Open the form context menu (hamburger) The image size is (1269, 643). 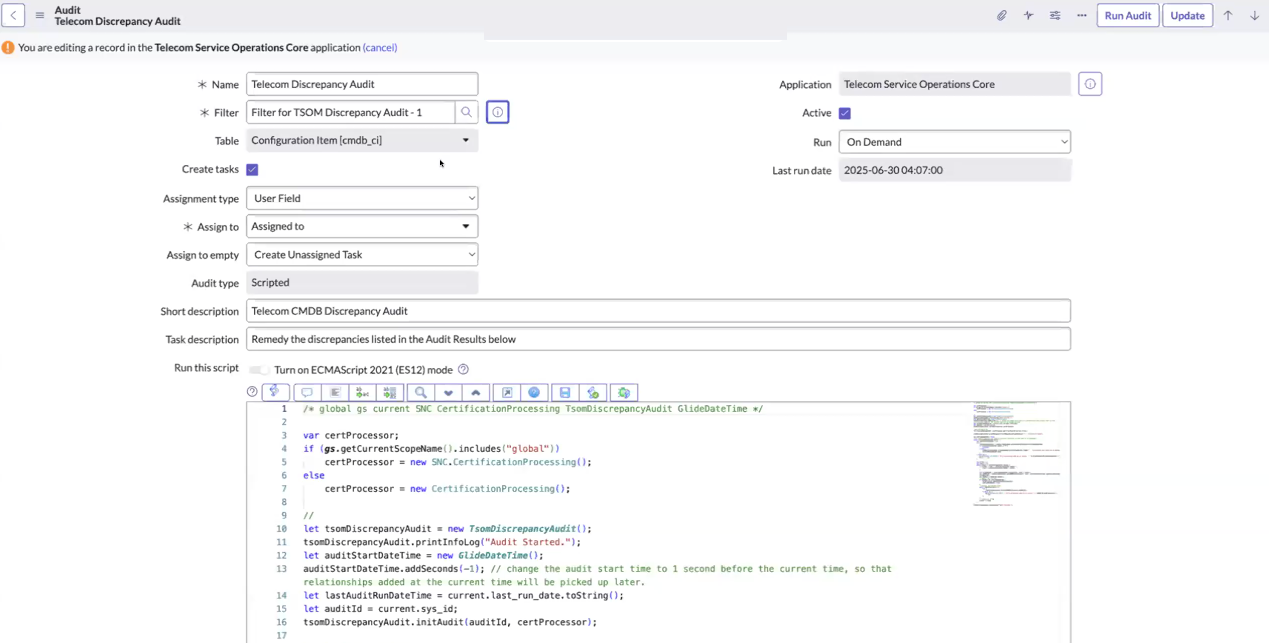coord(40,15)
